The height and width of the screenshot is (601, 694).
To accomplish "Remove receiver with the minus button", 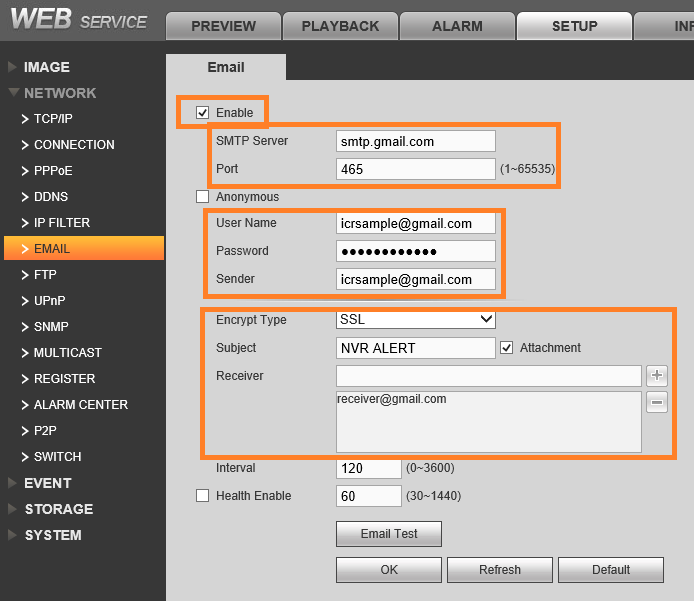I will pyautogui.click(x=657, y=402).
